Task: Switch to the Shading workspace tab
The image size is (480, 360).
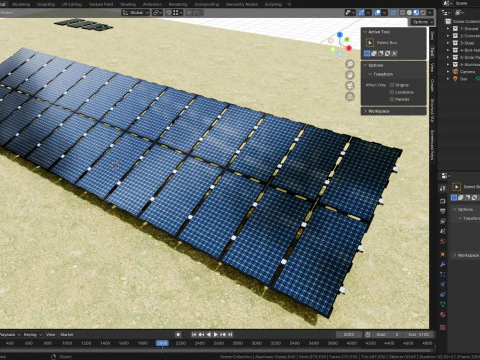Action: click(128, 4)
